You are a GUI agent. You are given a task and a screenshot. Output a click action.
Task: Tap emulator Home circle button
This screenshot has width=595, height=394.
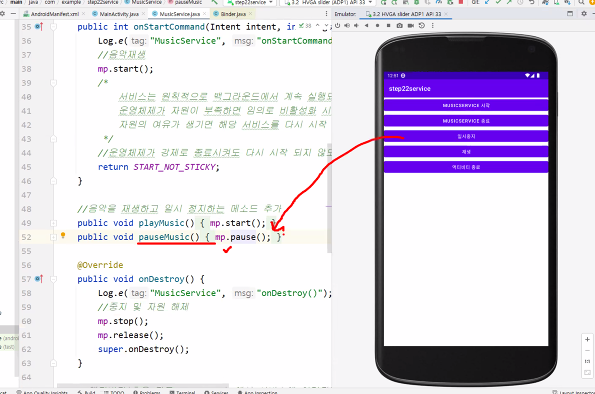377,25
